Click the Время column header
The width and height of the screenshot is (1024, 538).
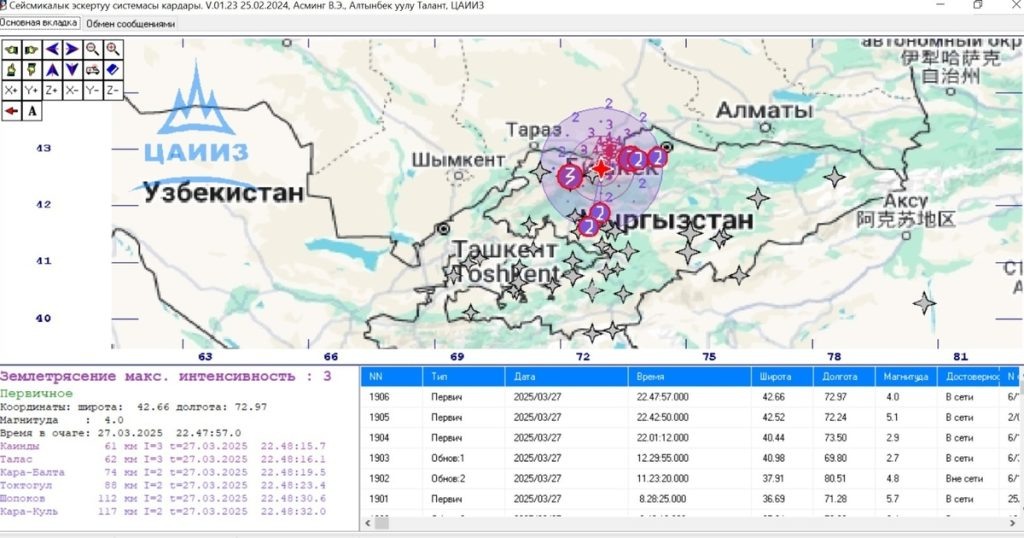[x=689, y=377]
